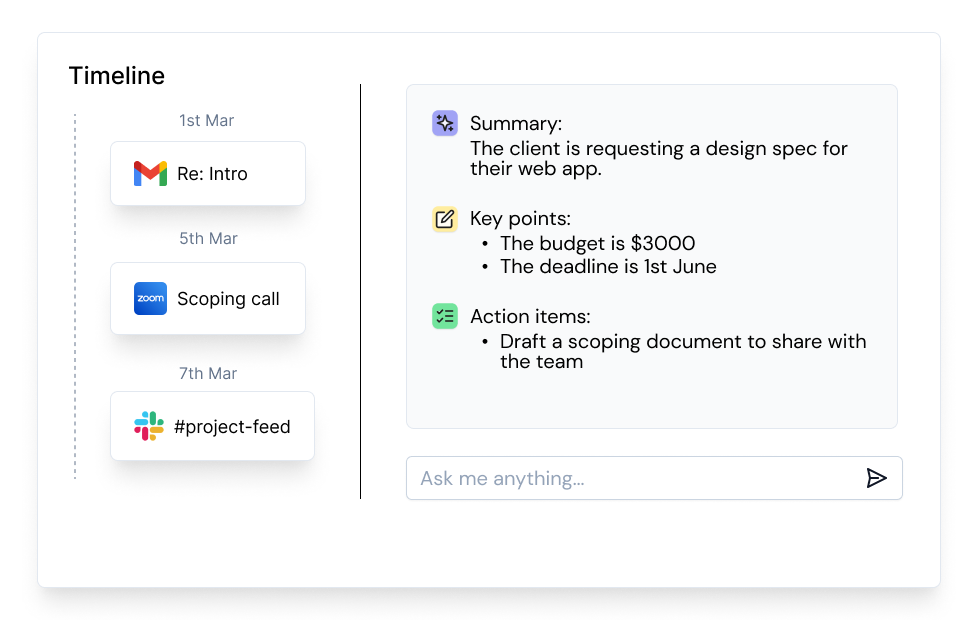Click the yellow pencil Key points icon
978x620 pixels.
[444, 218]
